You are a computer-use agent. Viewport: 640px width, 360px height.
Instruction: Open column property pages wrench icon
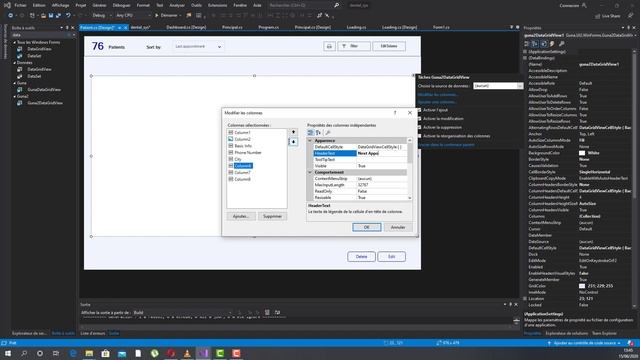(x=328, y=133)
